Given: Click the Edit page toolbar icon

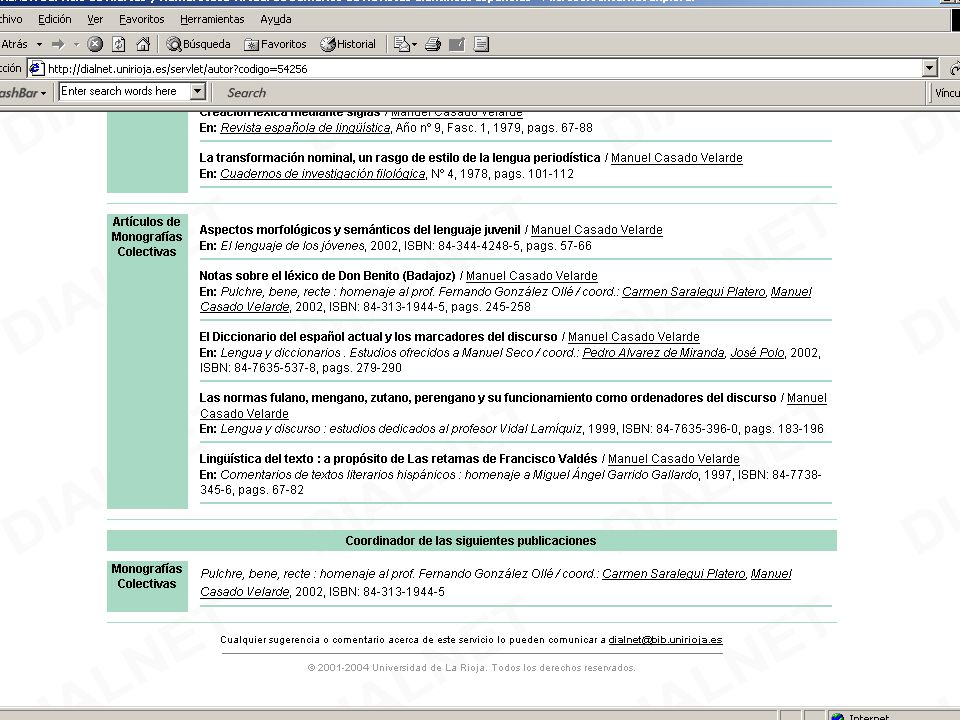Looking at the screenshot, I should pyautogui.click(x=457, y=44).
